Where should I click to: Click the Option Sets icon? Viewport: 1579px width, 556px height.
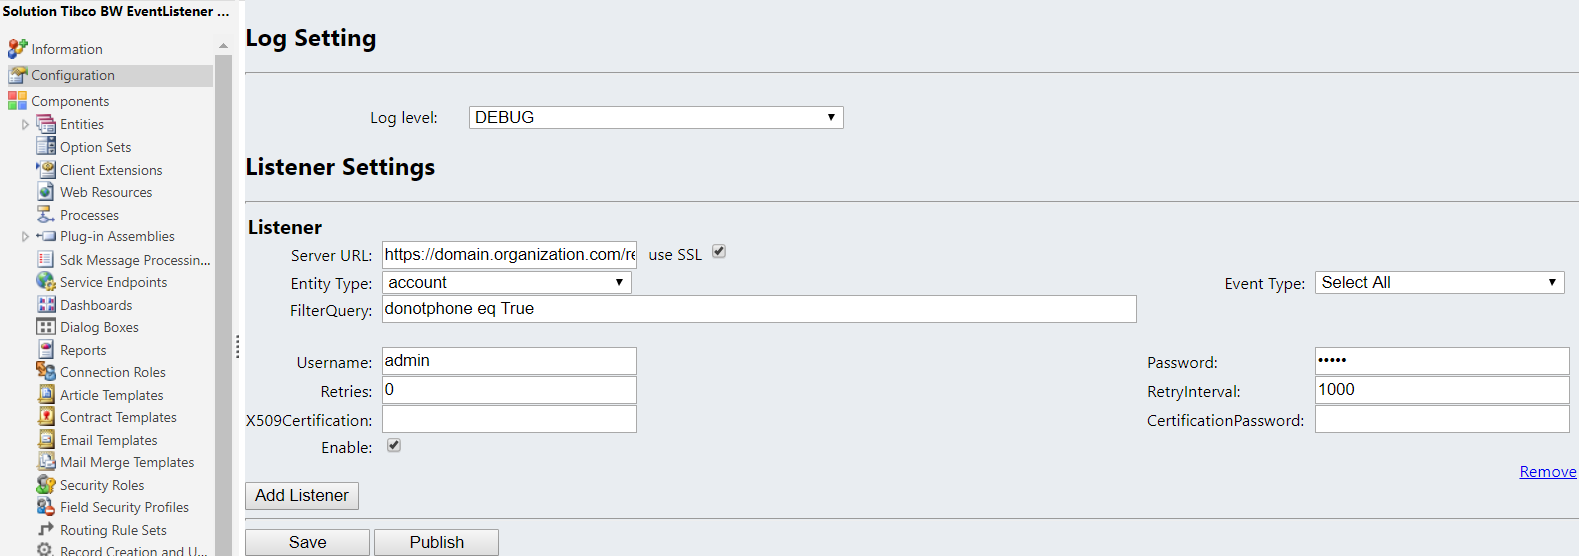(46, 146)
